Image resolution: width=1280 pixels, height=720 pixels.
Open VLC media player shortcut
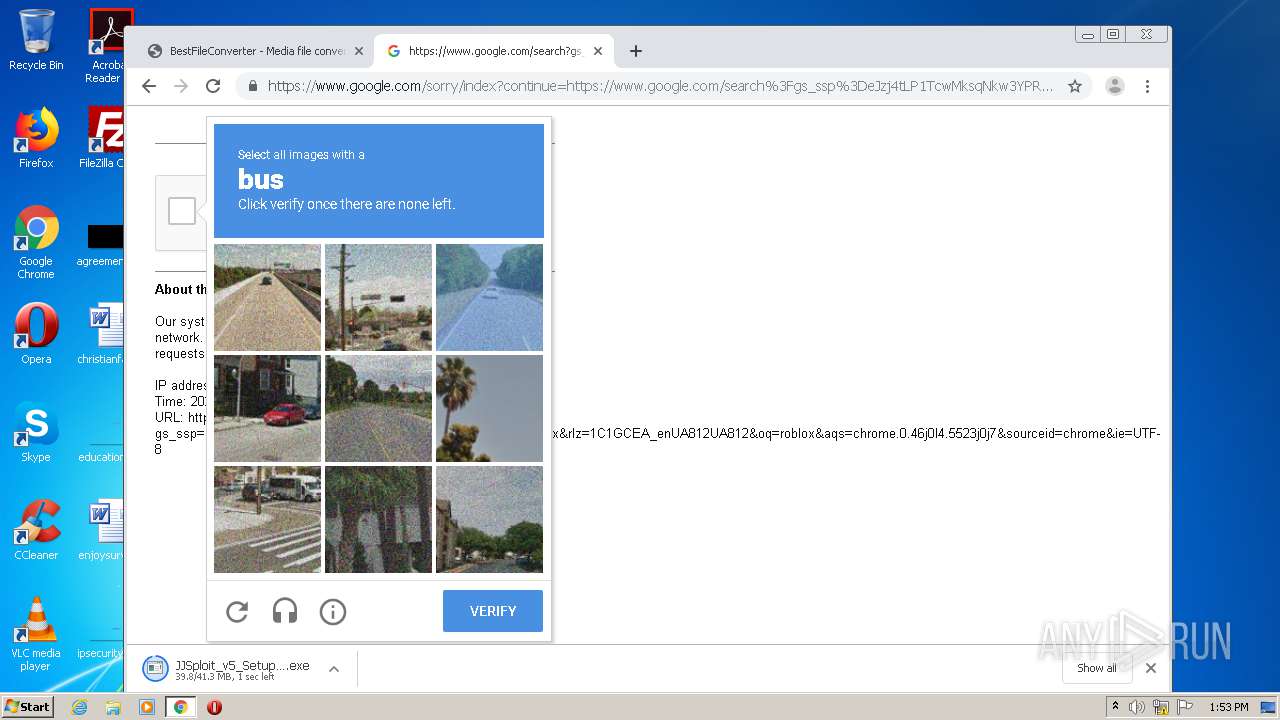[36, 634]
